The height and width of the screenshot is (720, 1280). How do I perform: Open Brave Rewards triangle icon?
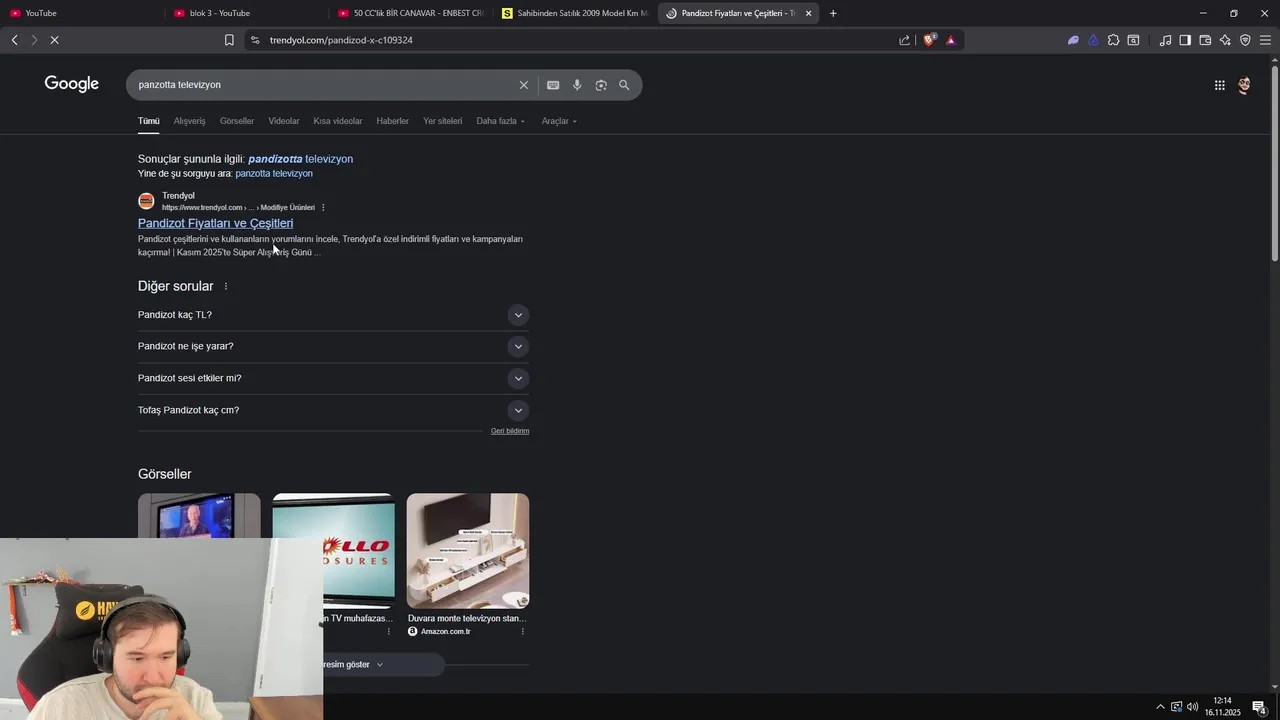pos(950,40)
